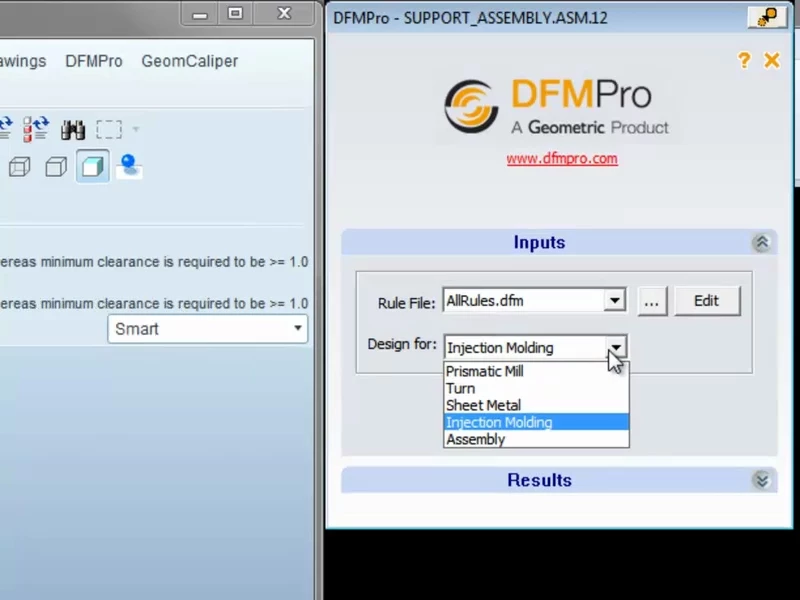Open the Drawings menu
Viewport: 800px width, 600px height.
click(x=23, y=61)
